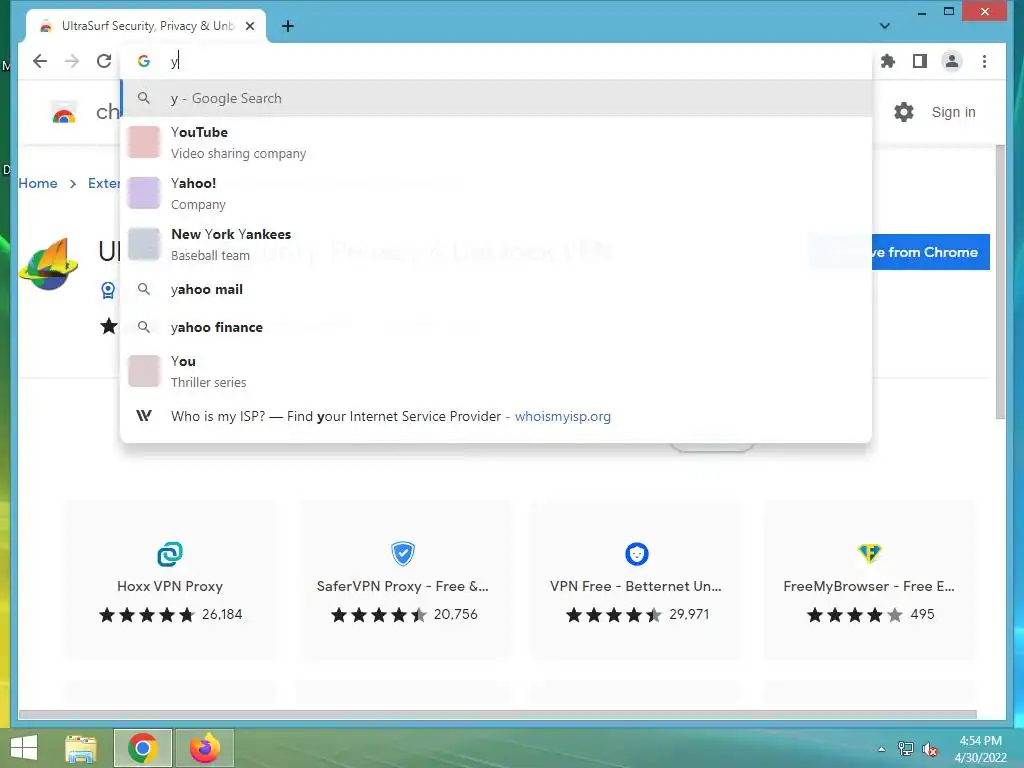The height and width of the screenshot is (768, 1024).
Task: Click the SaferVPN shield icon
Action: [x=403, y=554]
